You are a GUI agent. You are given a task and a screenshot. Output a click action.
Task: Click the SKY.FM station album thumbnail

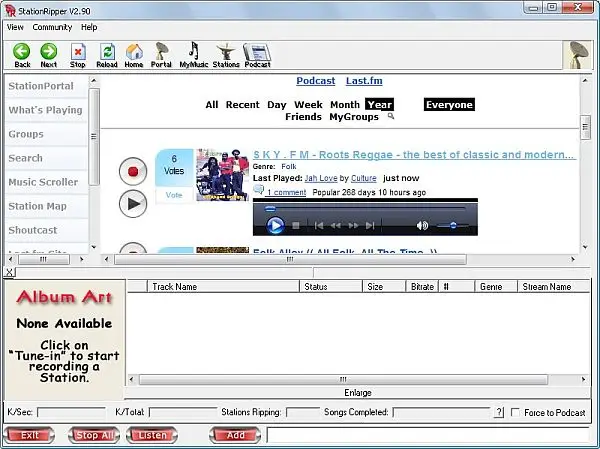click(x=222, y=175)
